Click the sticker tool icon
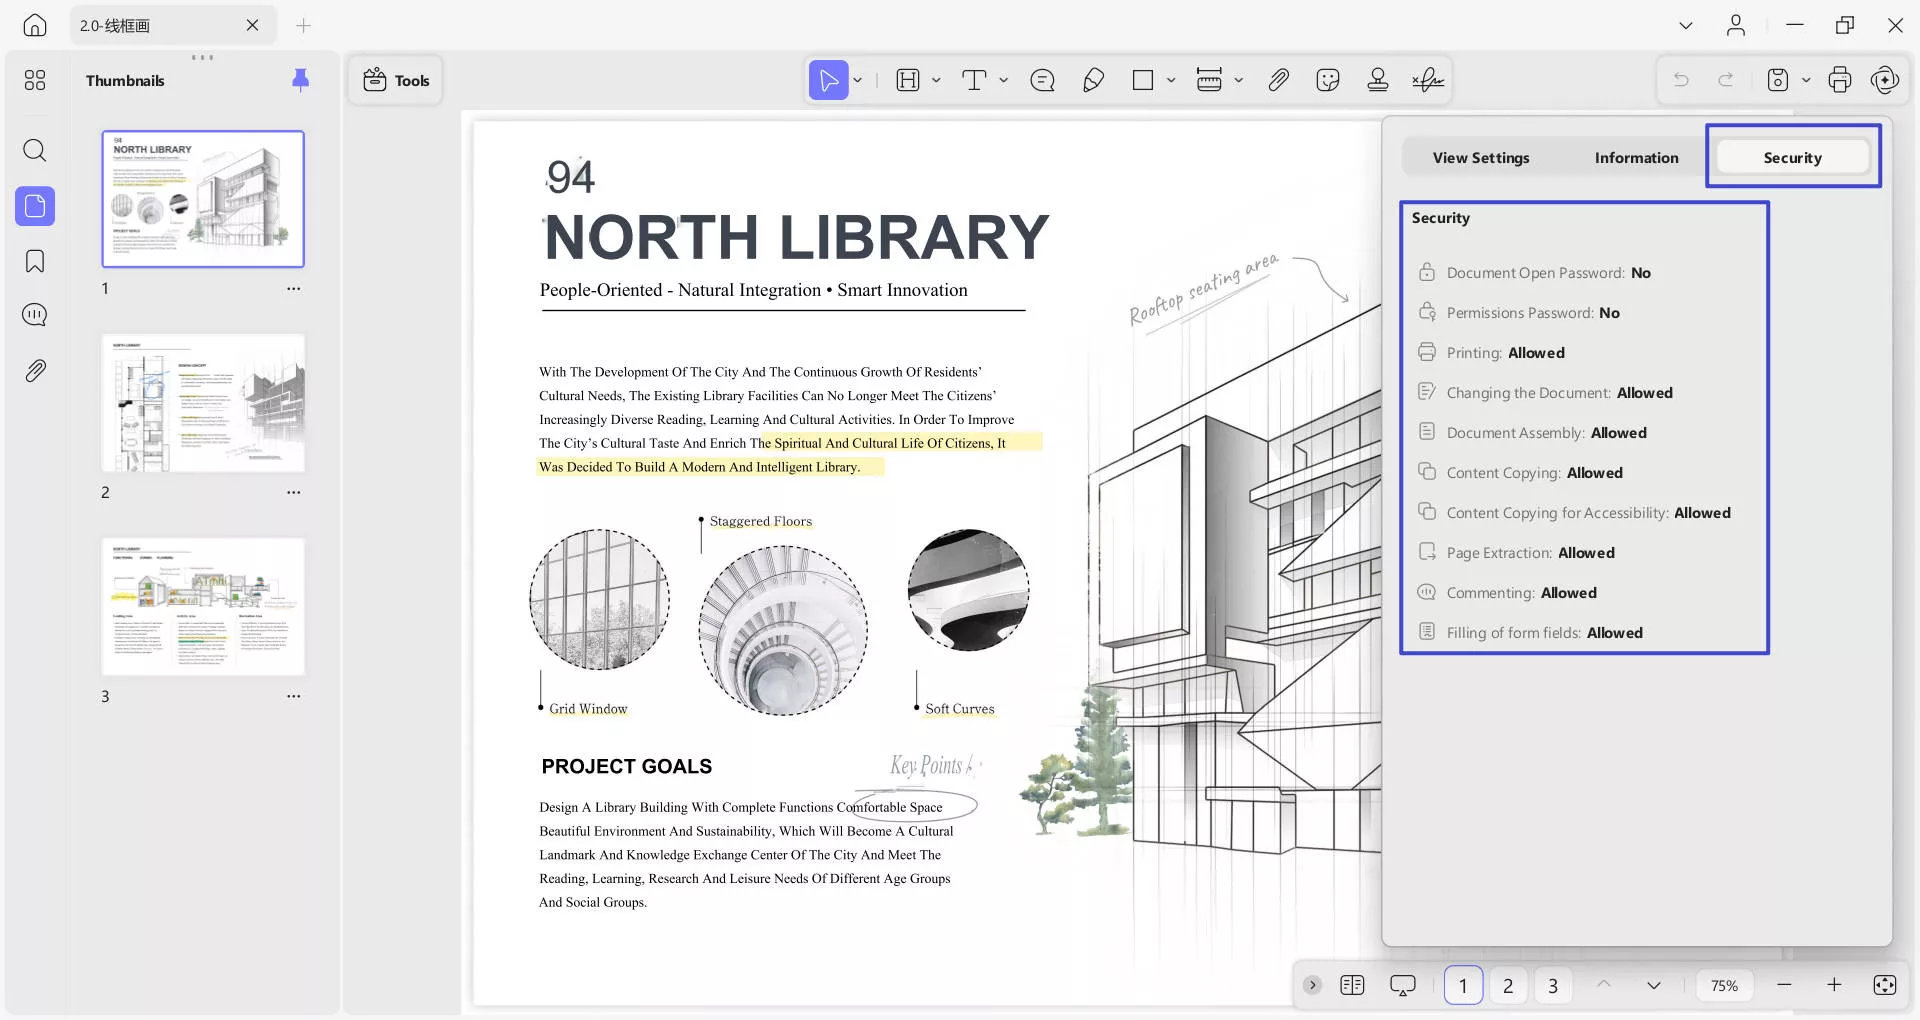The image size is (1920, 1020). click(1327, 80)
